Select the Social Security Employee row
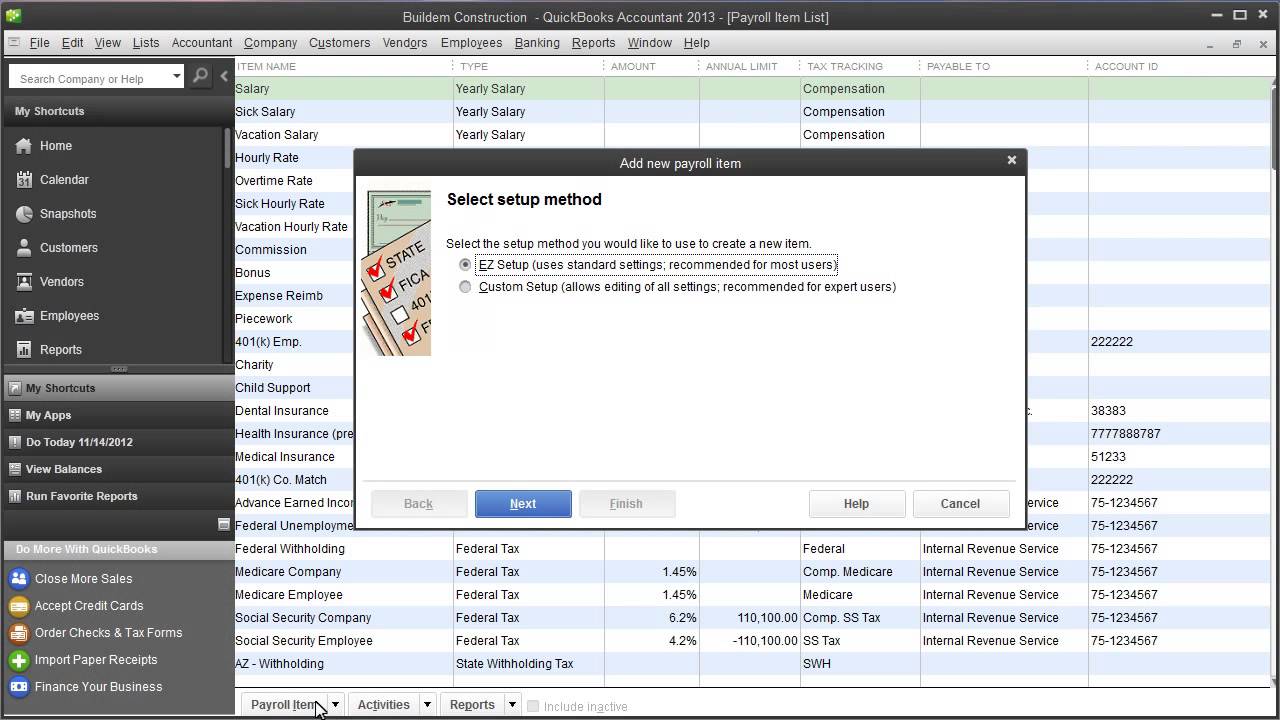The image size is (1280, 720). click(750, 641)
